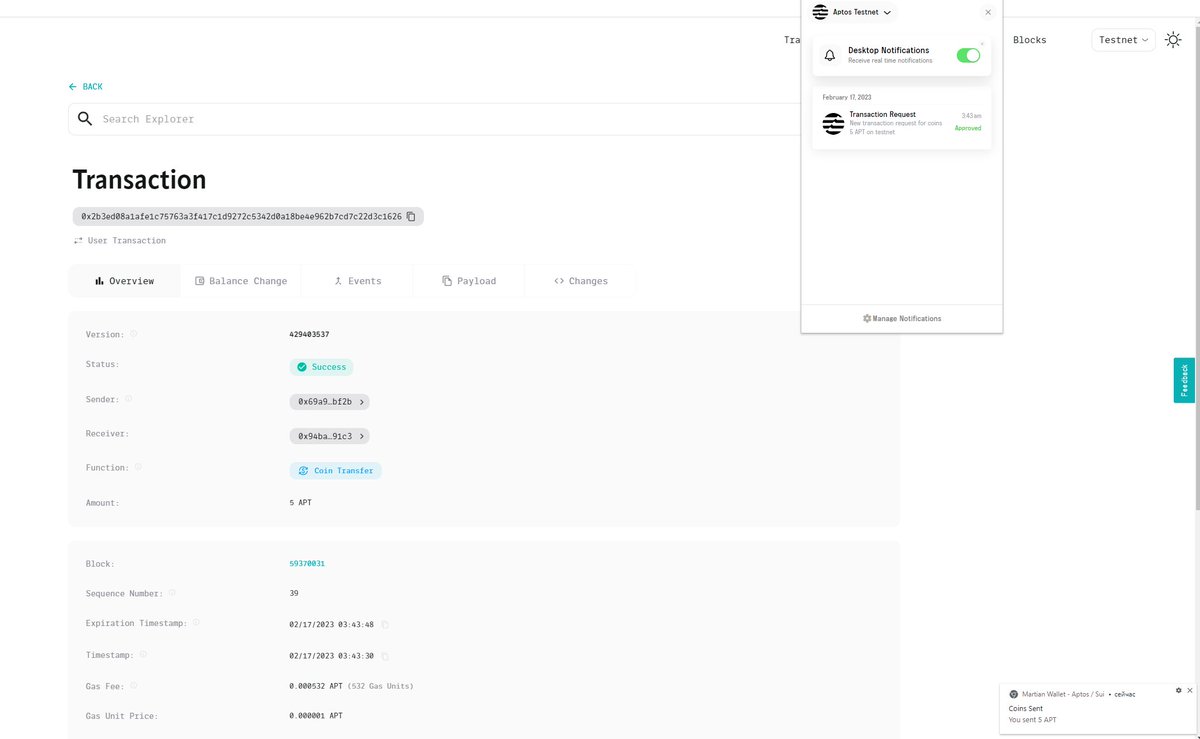Click the info icon next to Timestamp
The width and height of the screenshot is (1200, 739).
pos(143,655)
